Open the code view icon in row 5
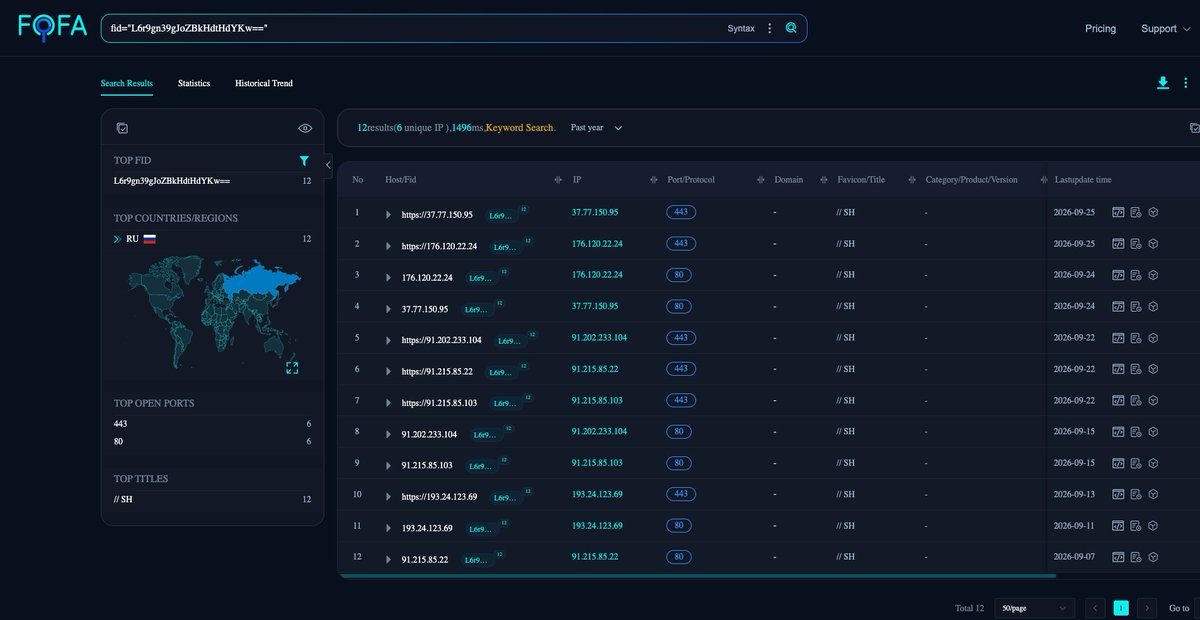This screenshot has height=620, width=1200. click(1118, 337)
